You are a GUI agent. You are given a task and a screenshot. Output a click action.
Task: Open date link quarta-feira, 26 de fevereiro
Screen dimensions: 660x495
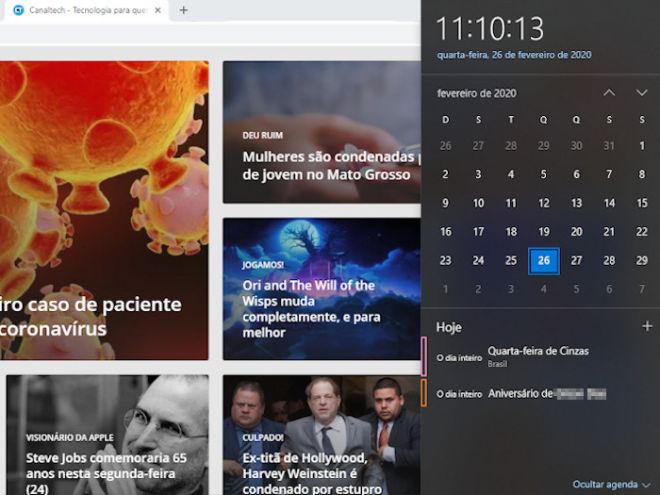pos(514,55)
